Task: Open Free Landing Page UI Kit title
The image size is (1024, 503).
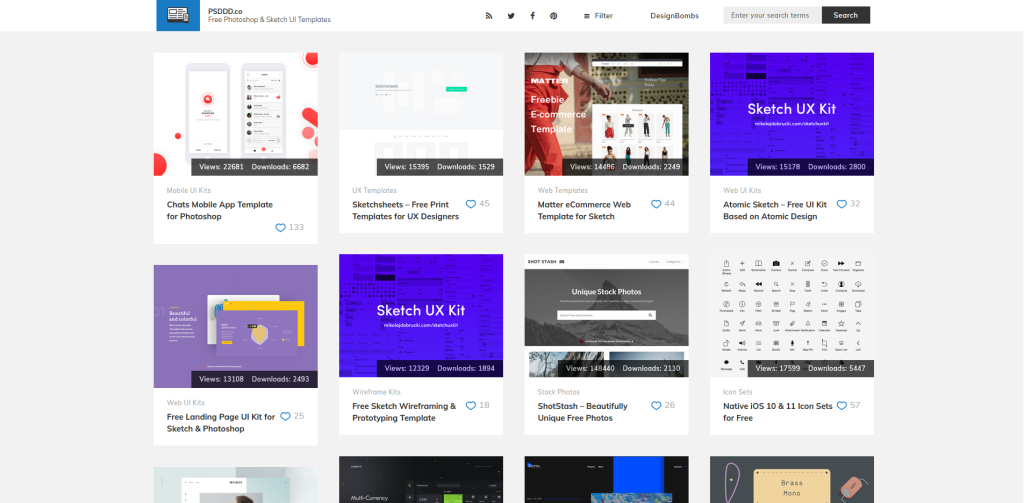Action: click(x=221, y=423)
